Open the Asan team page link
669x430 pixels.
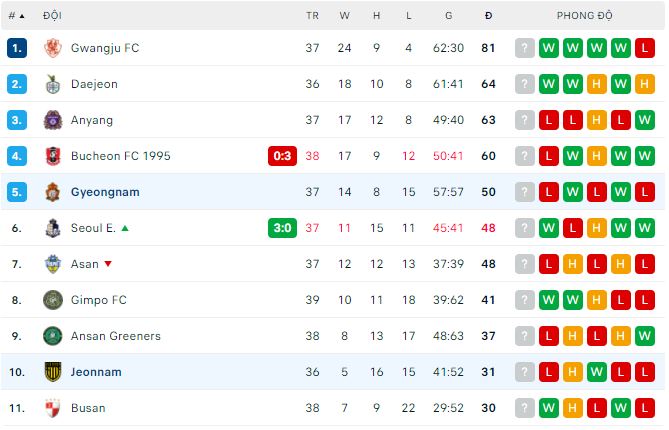84,264
